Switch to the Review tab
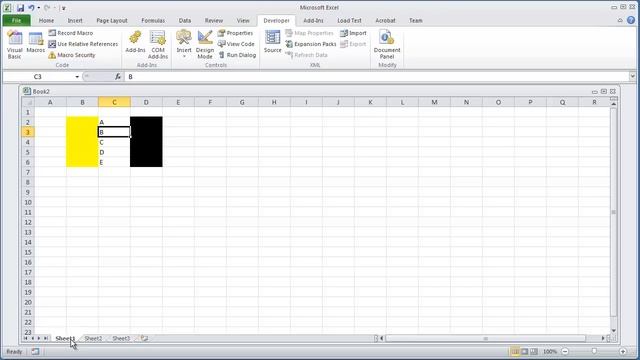 pos(214,20)
